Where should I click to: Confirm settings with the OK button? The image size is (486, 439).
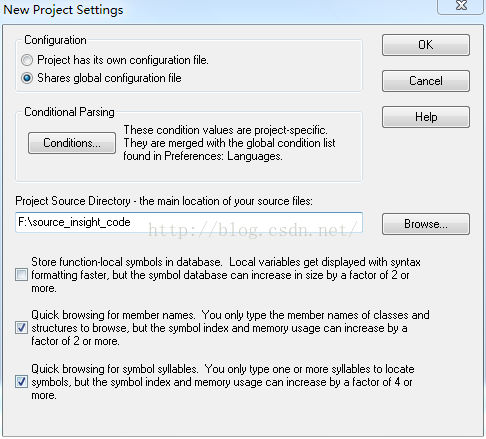426,45
